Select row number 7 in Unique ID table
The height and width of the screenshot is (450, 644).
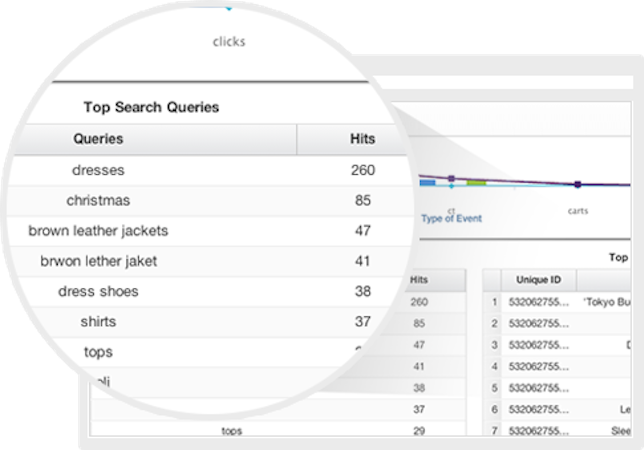click(494, 431)
